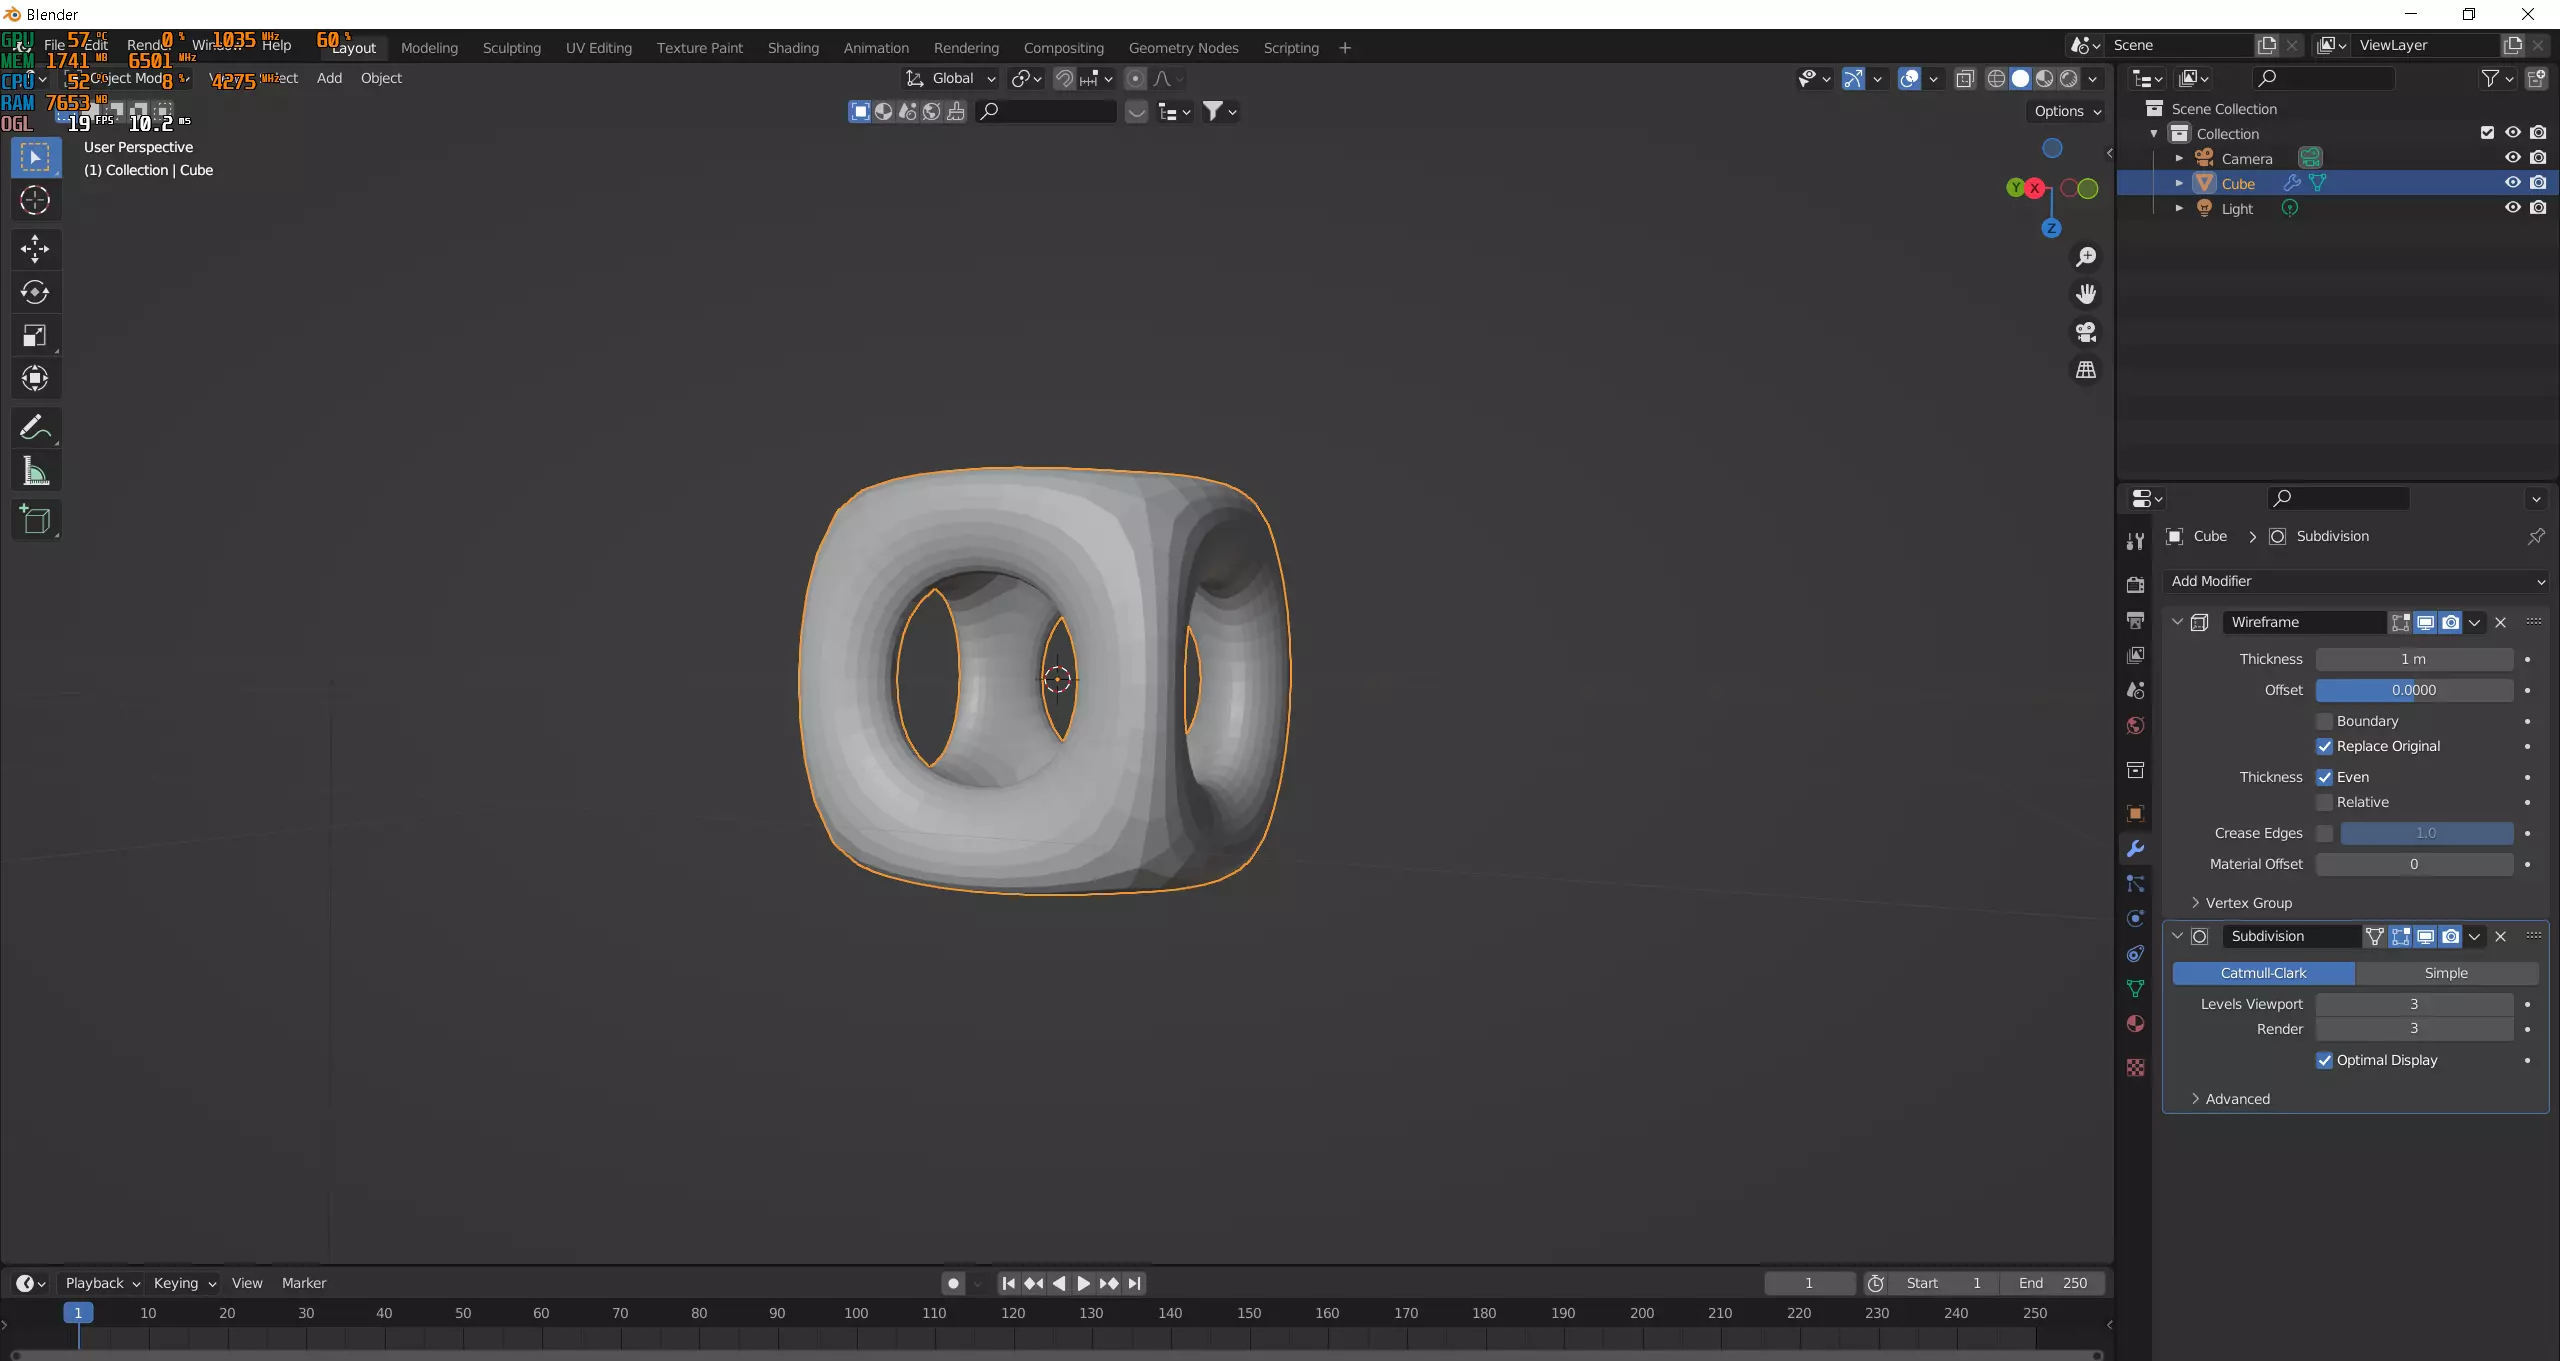This screenshot has width=2560, height=1361.
Task: Enable the Crease Edges checkbox
Action: point(2324,833)
